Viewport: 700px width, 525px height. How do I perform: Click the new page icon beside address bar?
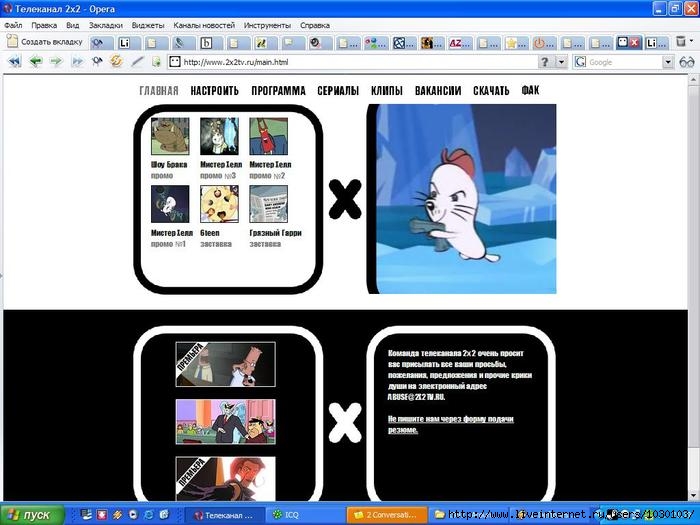156,62
